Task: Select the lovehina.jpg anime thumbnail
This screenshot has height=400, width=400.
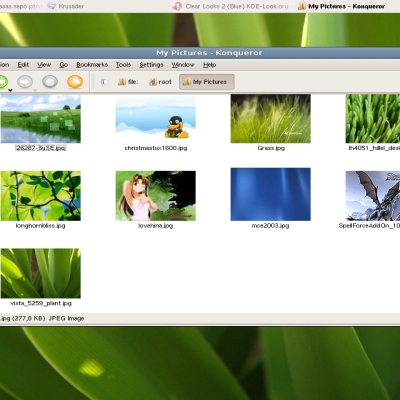Action: click(x=156, y=196)
